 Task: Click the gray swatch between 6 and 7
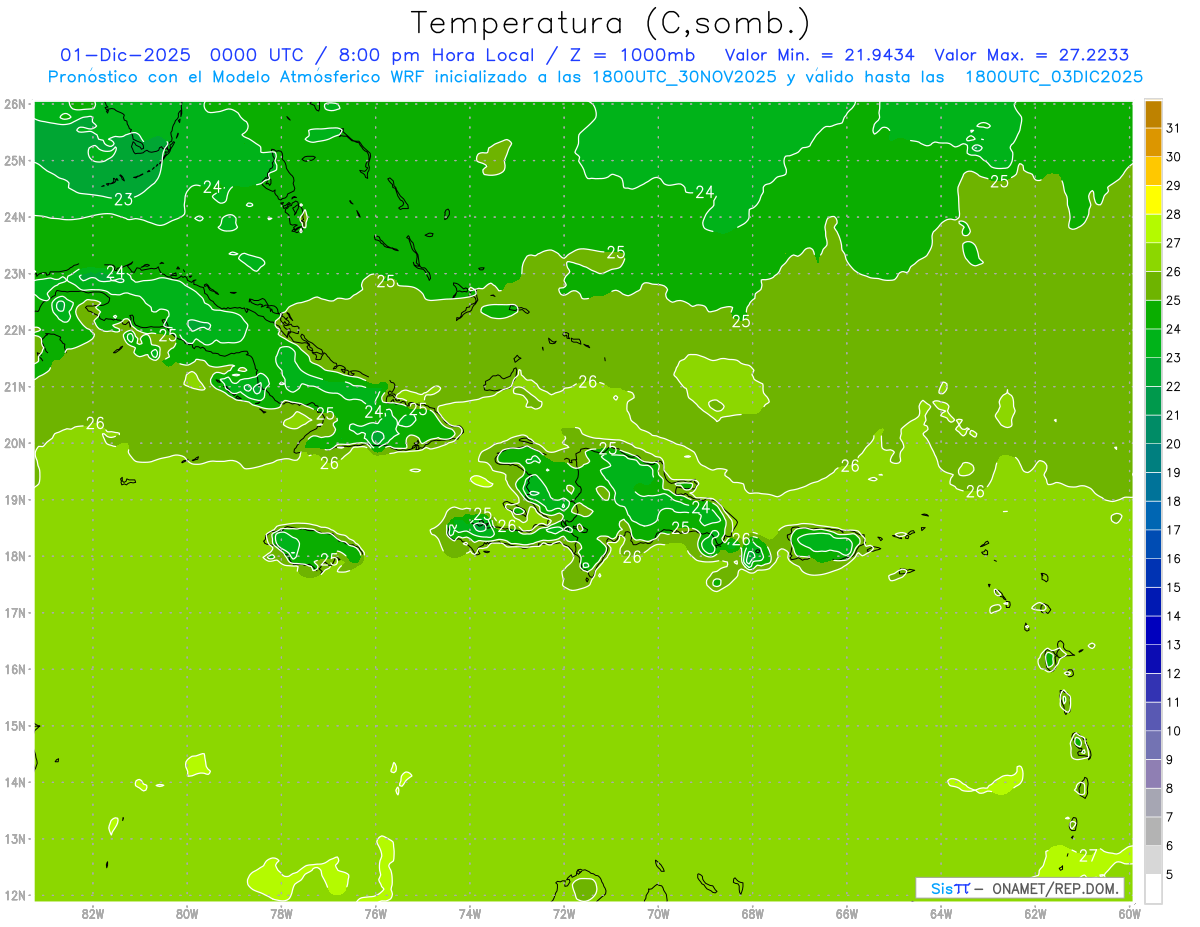(x=1153, y=831)
